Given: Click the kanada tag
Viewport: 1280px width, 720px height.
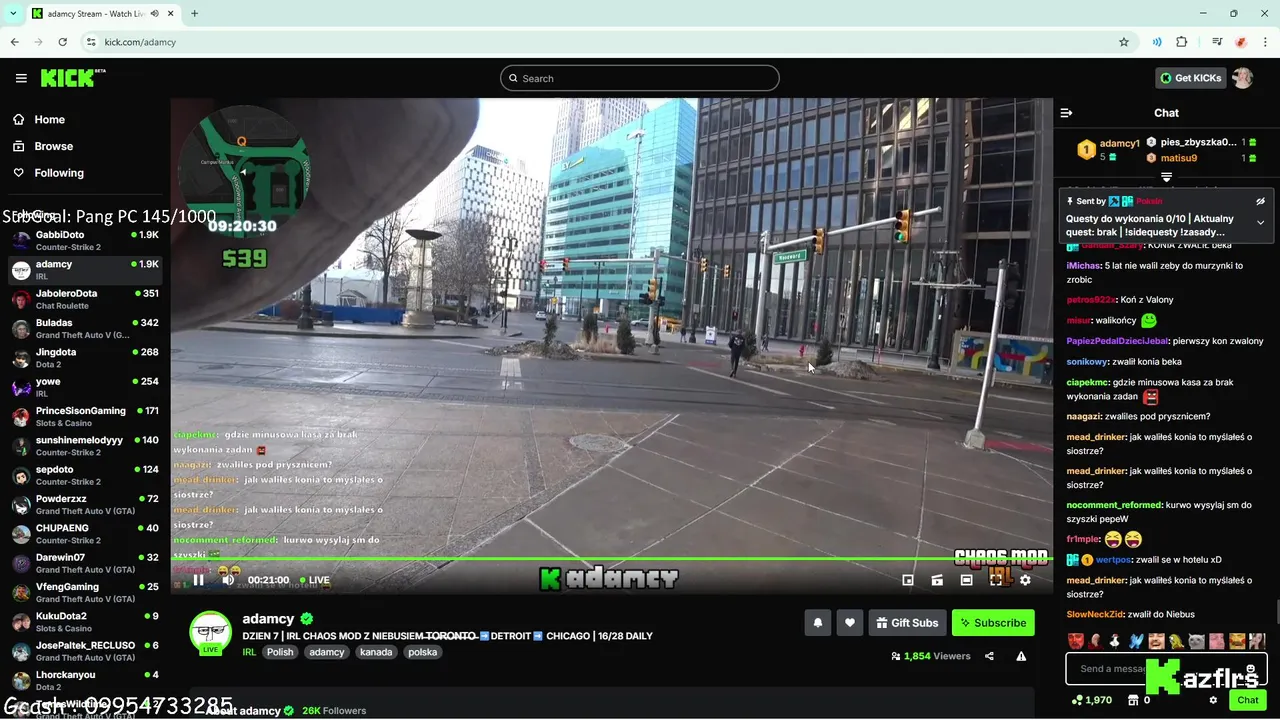Looking at the screenshot, I should coord(376,652).
